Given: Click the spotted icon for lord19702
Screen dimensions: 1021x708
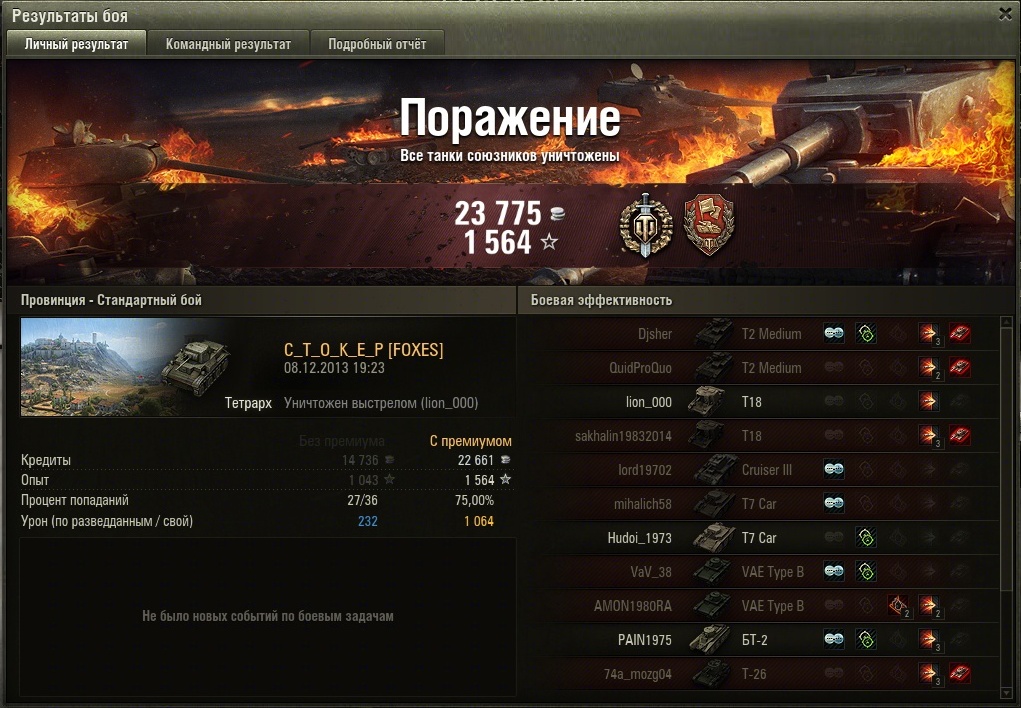Looking at the screenshot, I should point(834,470).
